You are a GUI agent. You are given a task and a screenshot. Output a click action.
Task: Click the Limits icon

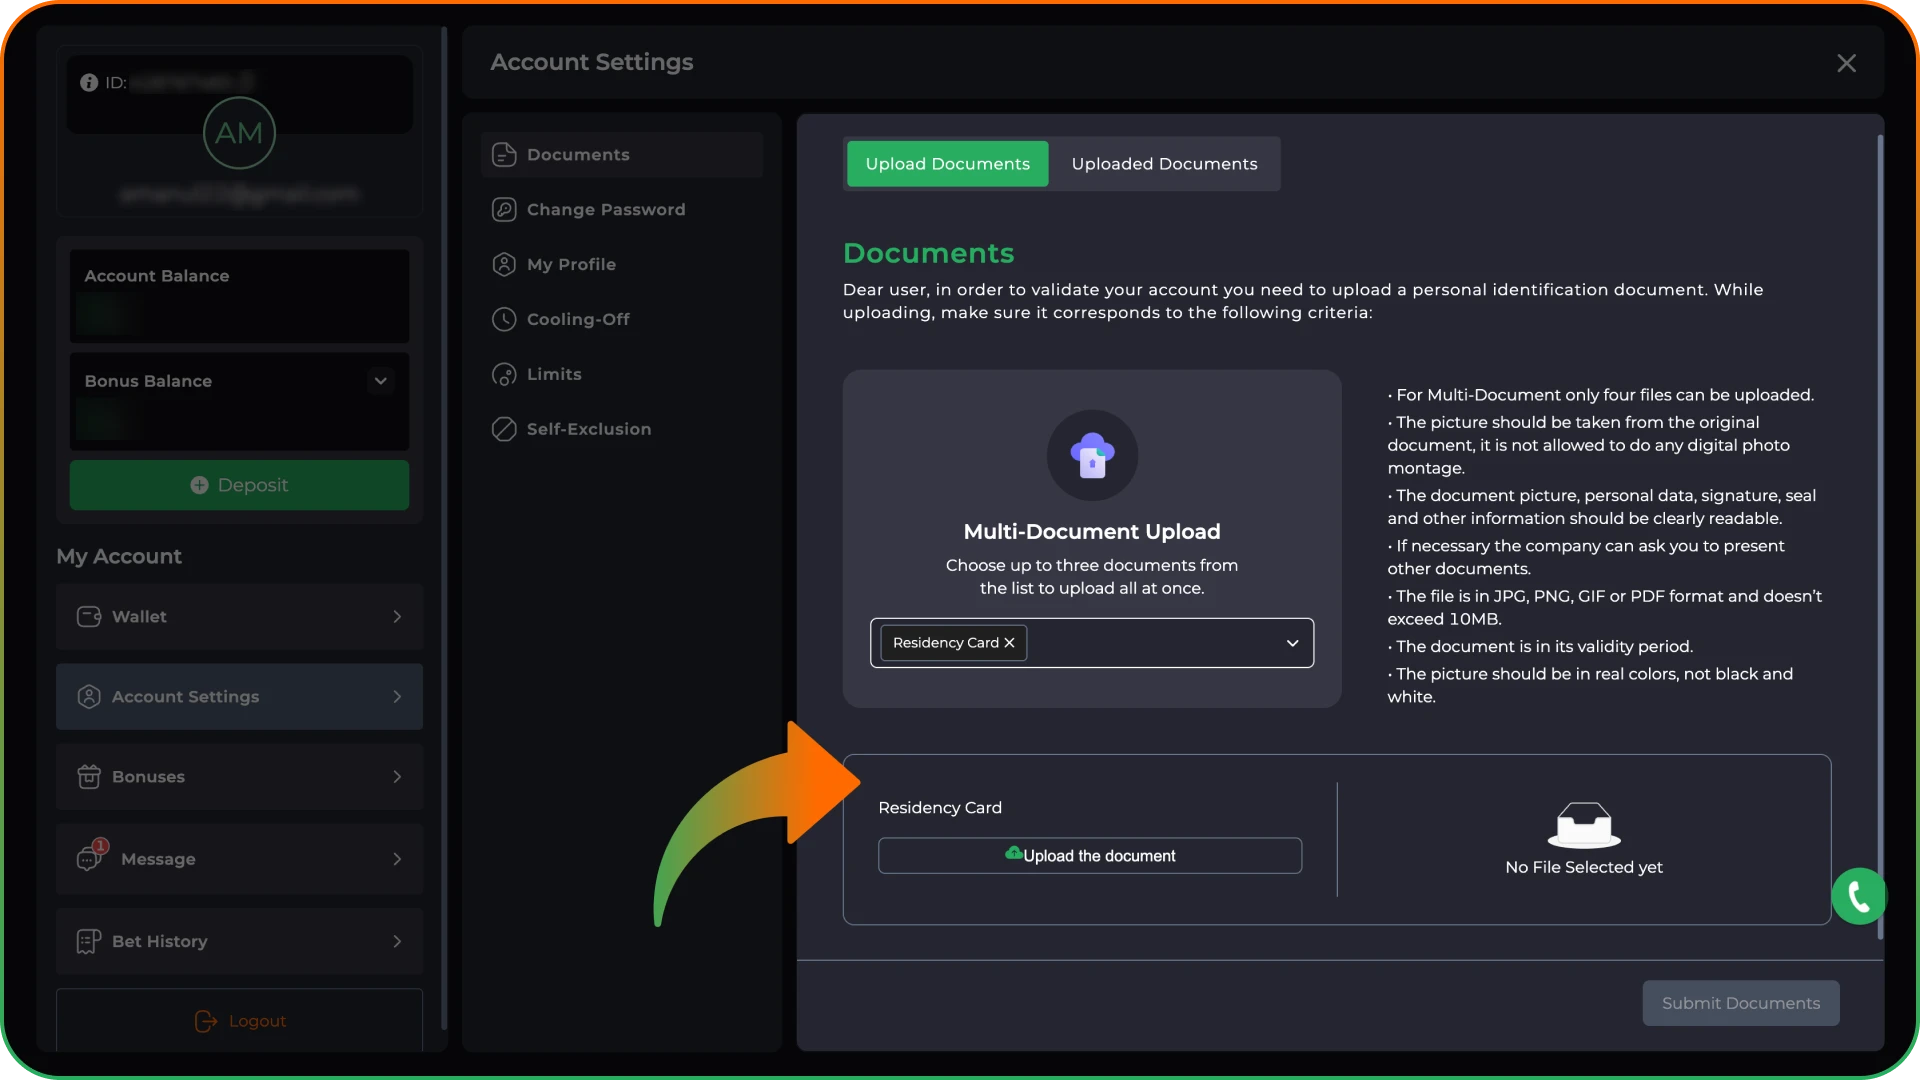[504, 374]
